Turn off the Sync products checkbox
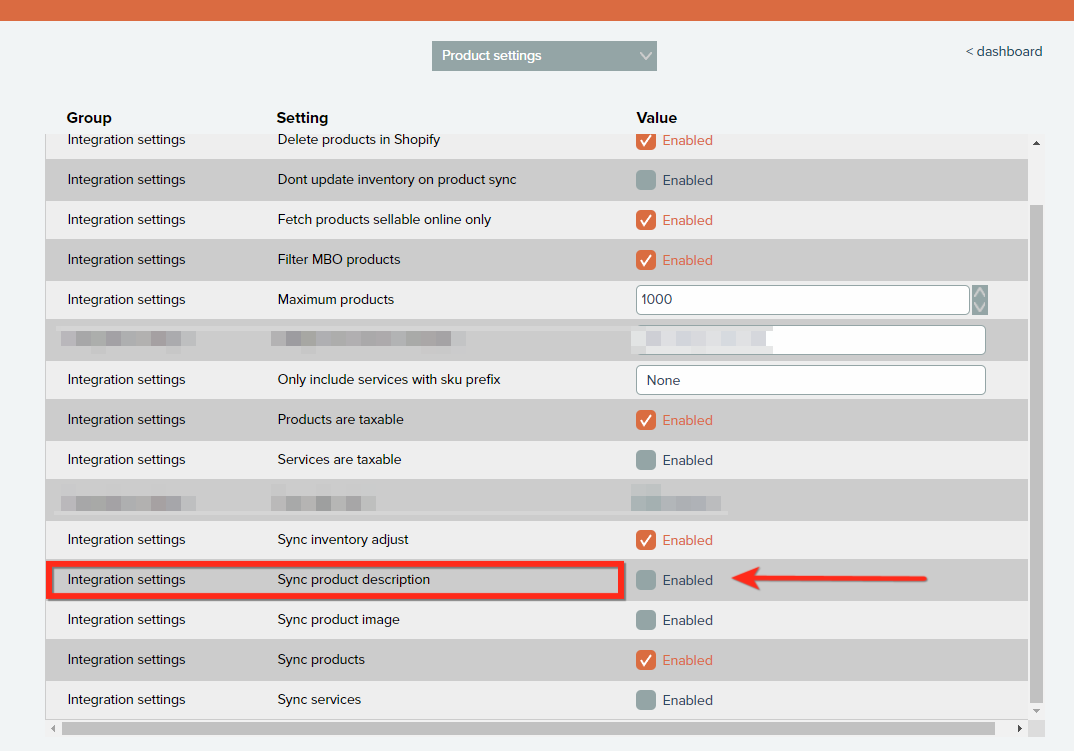 (646, 660)
